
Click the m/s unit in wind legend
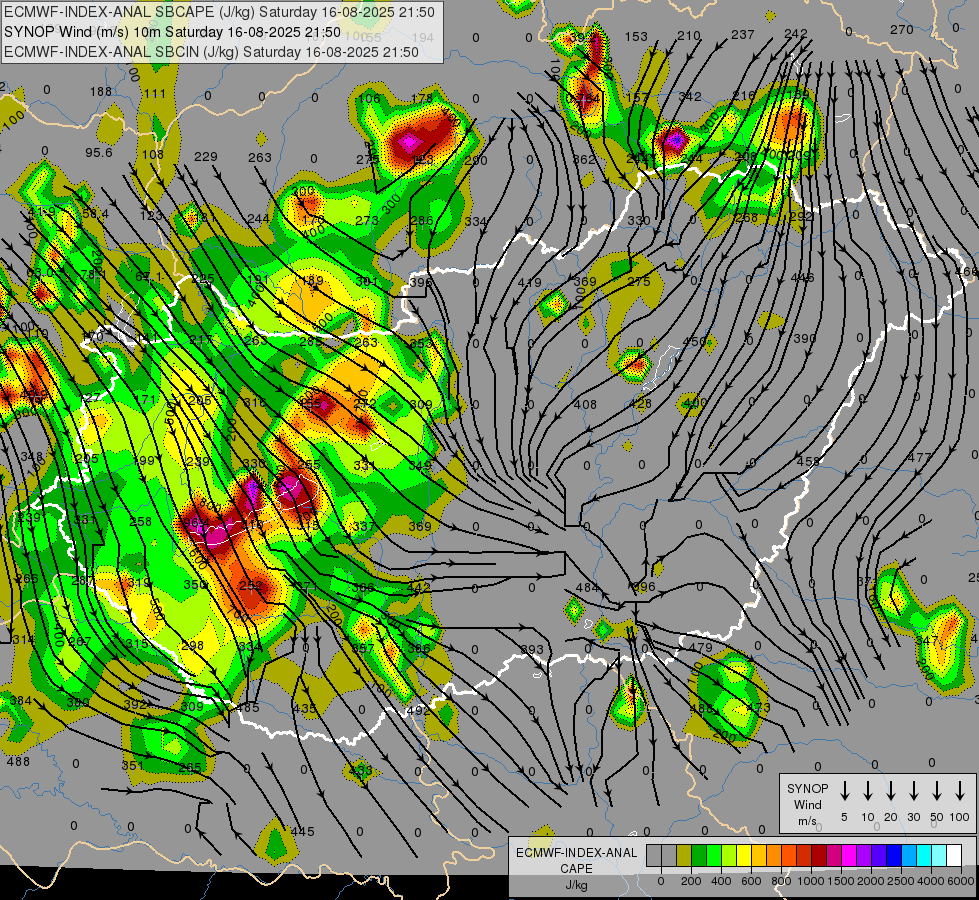click(807, 821)
